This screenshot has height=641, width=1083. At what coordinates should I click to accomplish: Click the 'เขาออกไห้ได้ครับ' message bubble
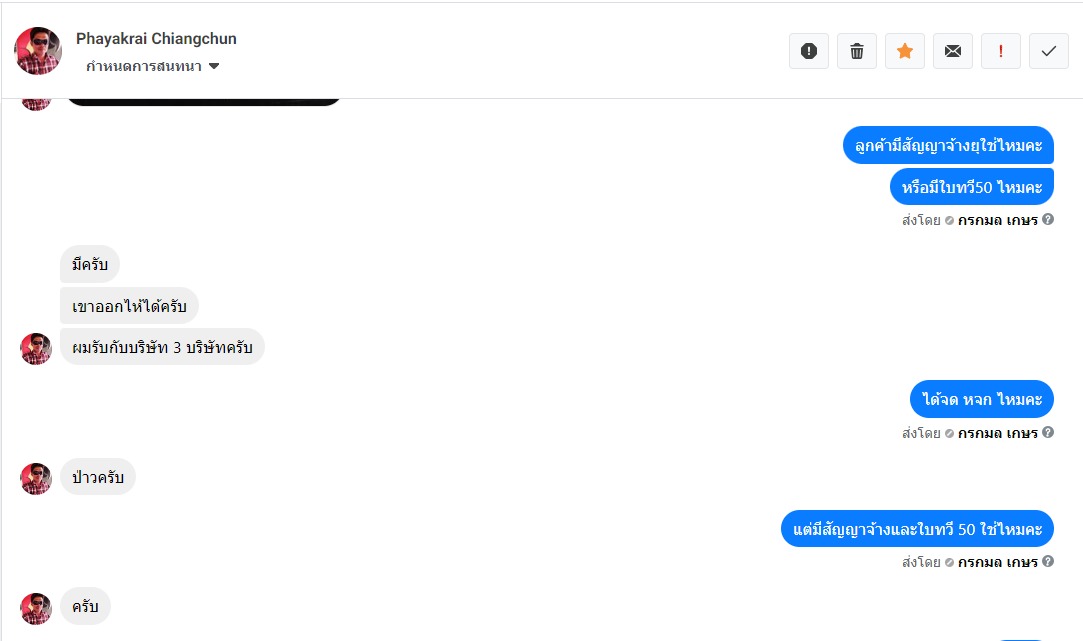click(x=130, y=306)
